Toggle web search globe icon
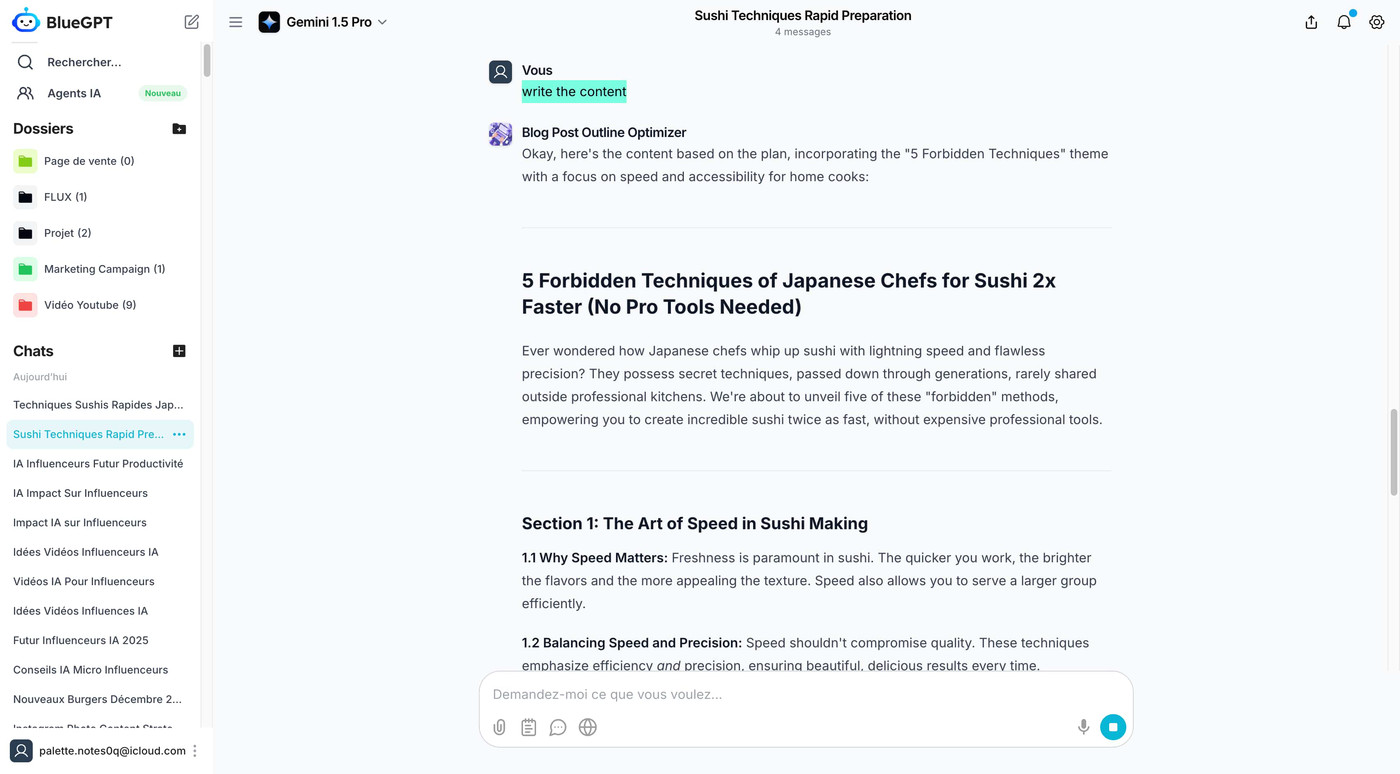1400x774 pixels. pos(588,727)
